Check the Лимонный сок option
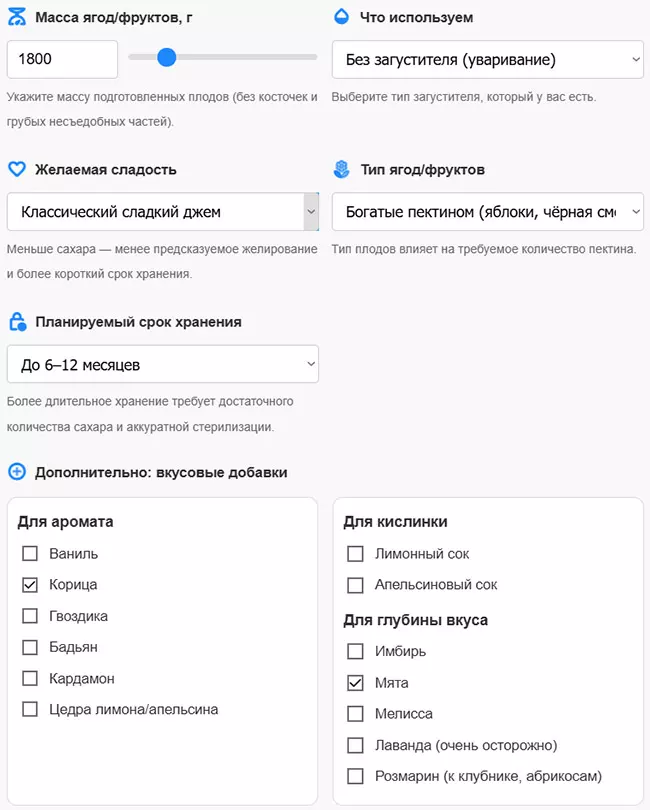The width and height of the screenshot is (650, 810). [x=356, y=553]
